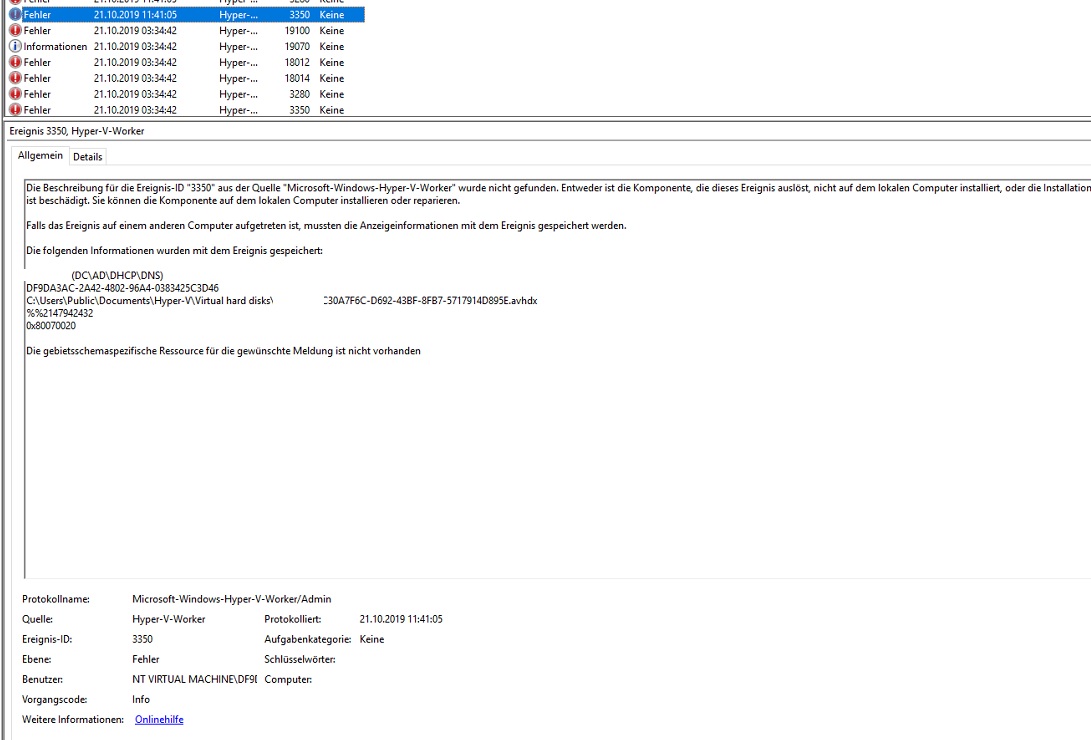
Task: Click the (DC\AD\DHCP\DNS) text line
Action: [117, 275]
